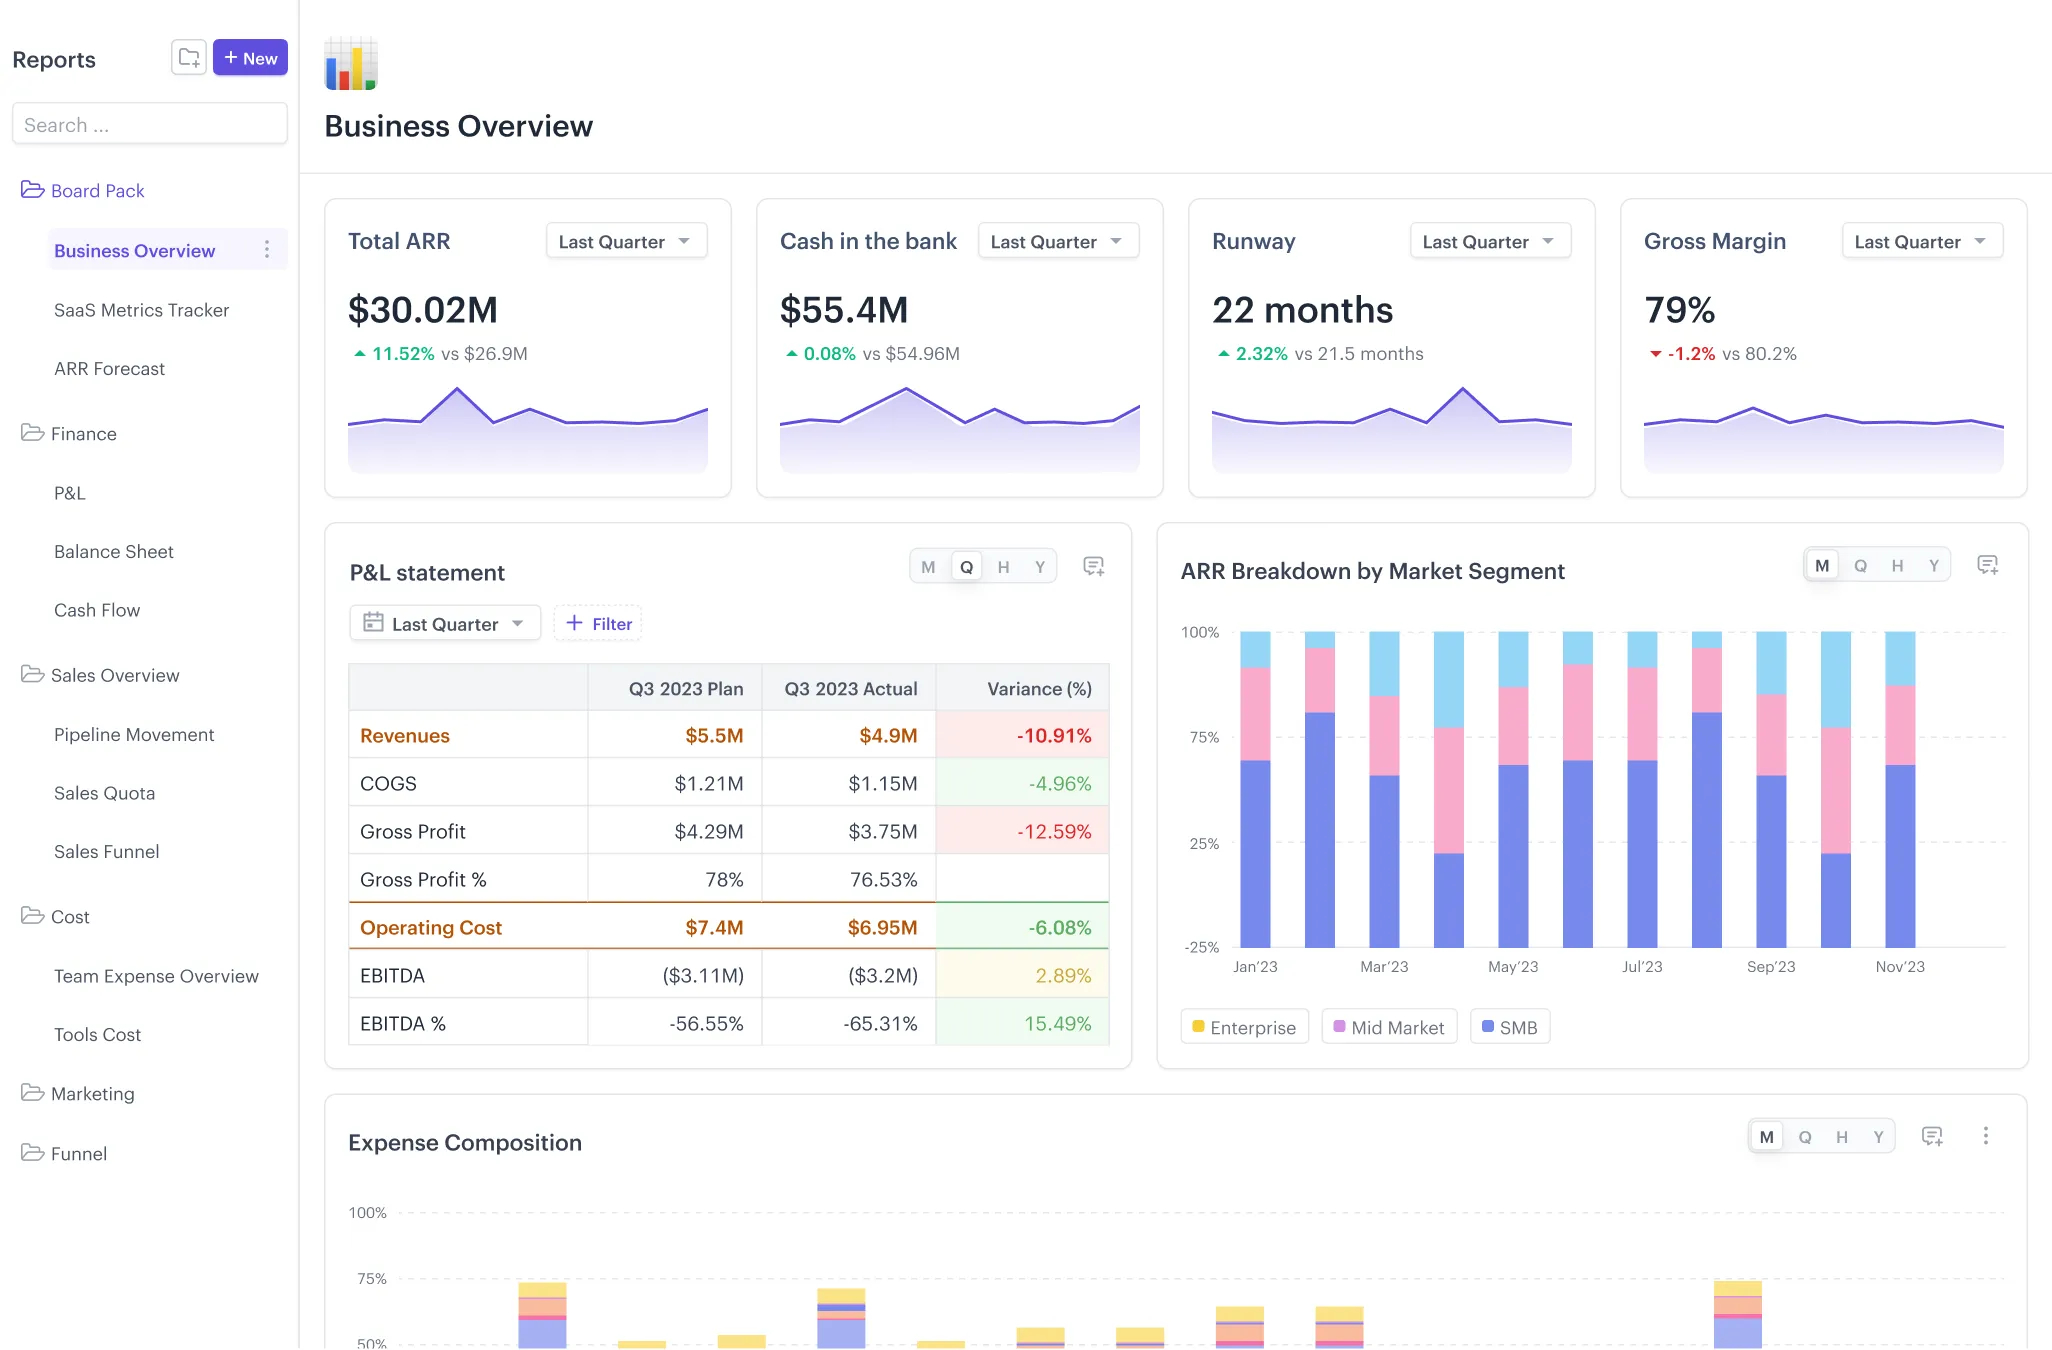Open Expense Composition three-dot menu
Image resolution: width=2052 pixels, height=1350 pixels.
(x=1986, y=1136)
